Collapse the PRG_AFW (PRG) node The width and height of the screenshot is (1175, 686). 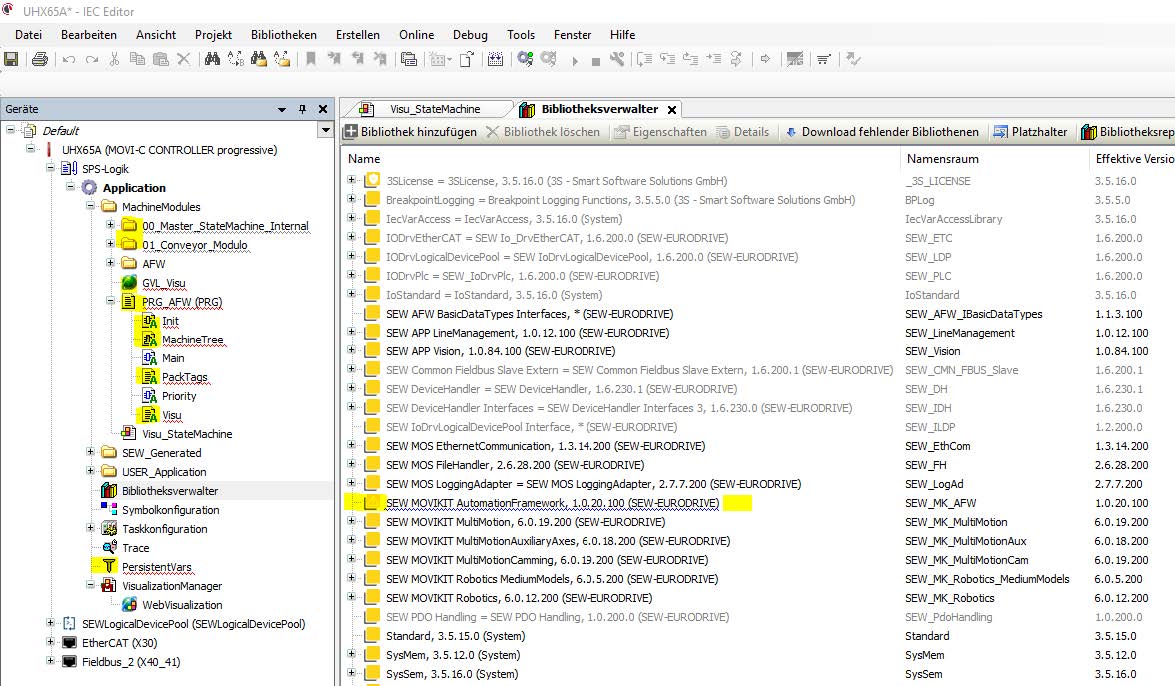(x=109, y=302)
